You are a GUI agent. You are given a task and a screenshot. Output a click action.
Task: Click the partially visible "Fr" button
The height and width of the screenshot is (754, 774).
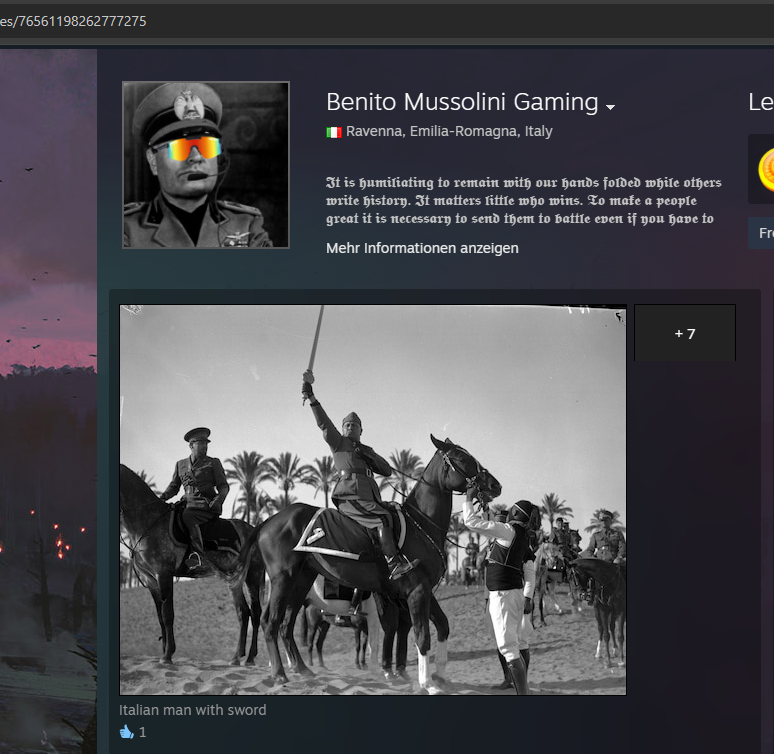pos(764,233)
